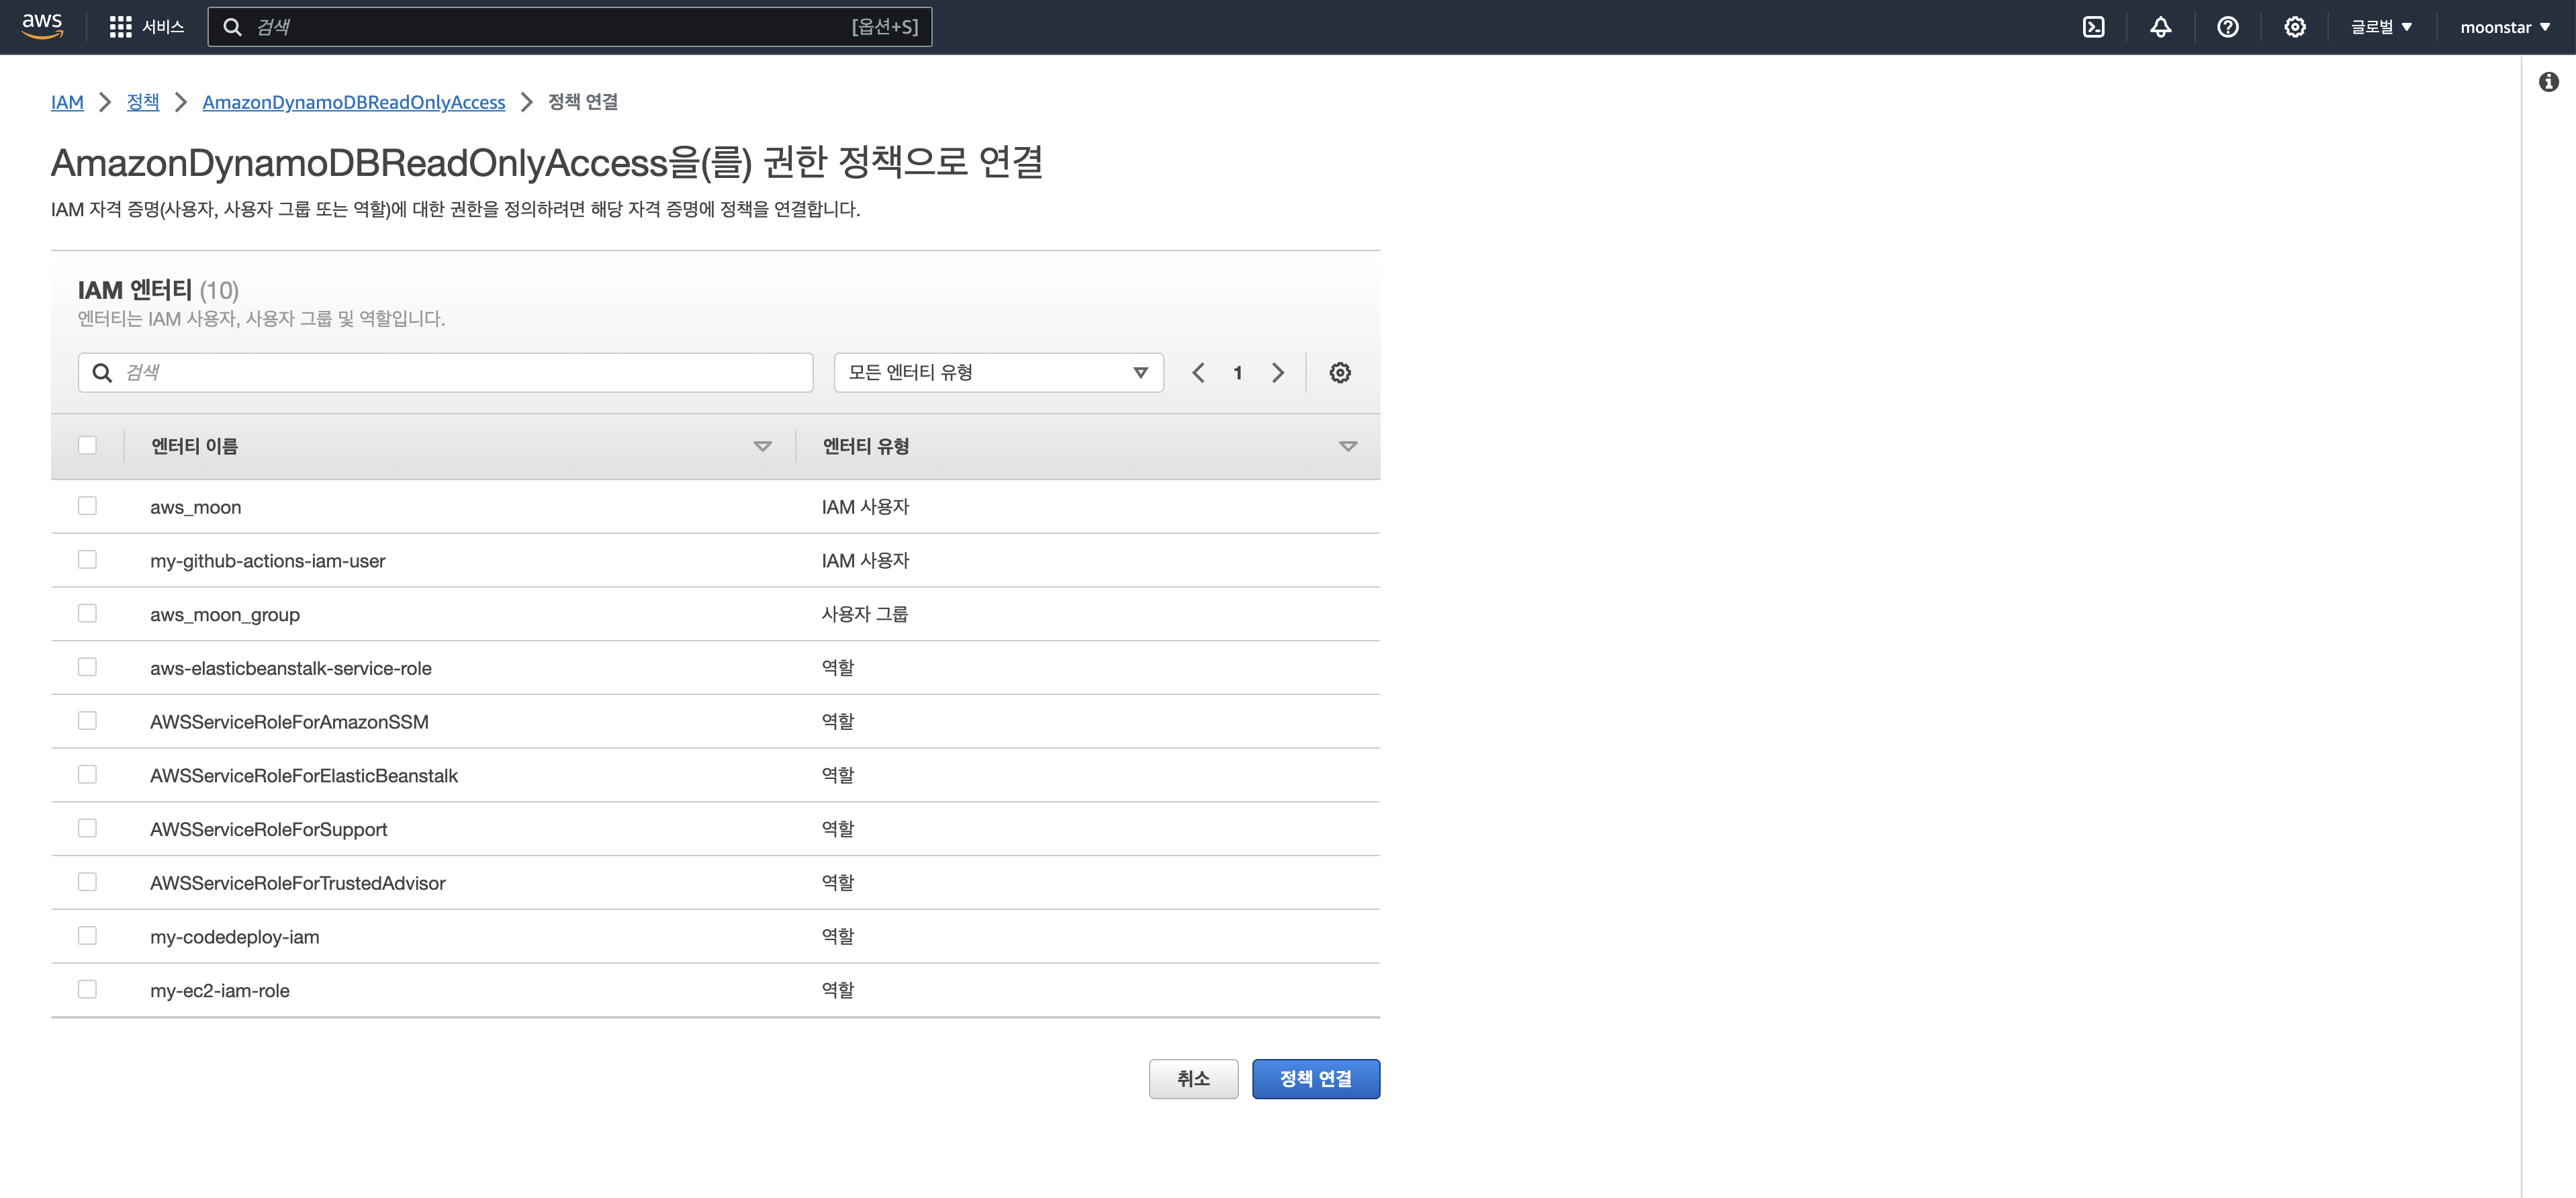Open table preferences gear icon
The height and width of the screenshot is (1198, 2576).
pos(1339,373)
